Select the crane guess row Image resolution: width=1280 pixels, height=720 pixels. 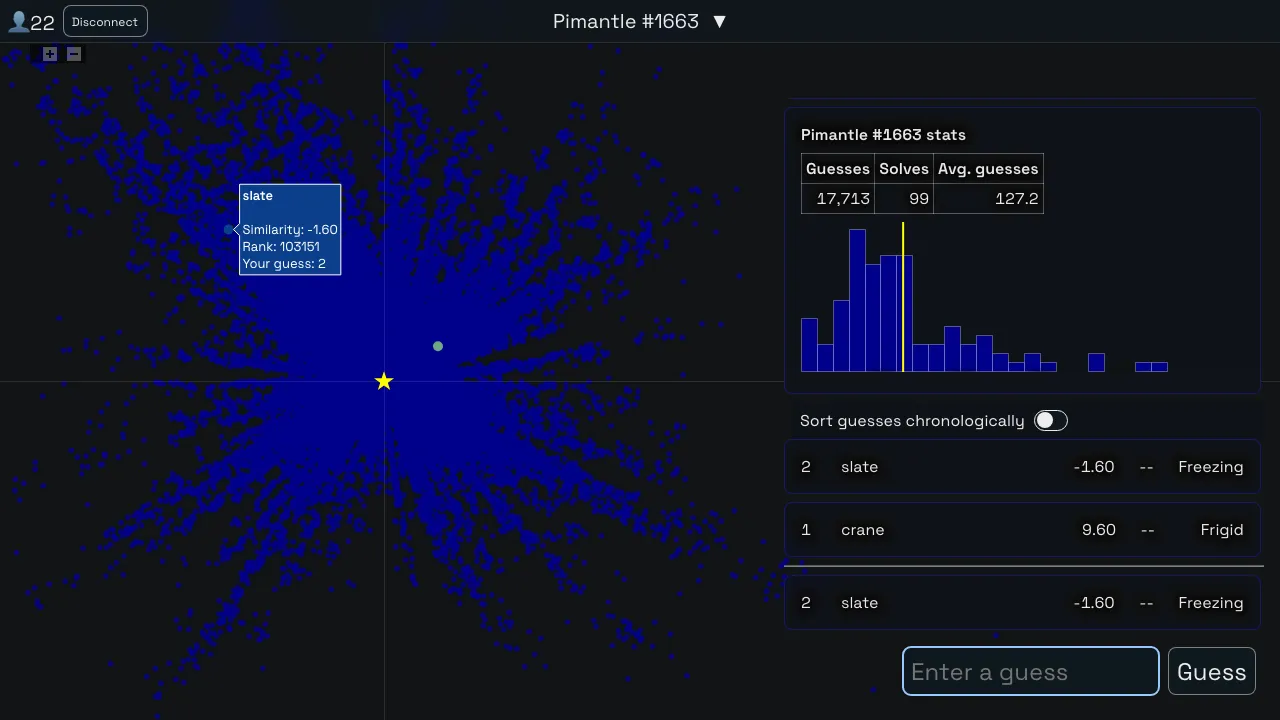tap(1022, 530)
